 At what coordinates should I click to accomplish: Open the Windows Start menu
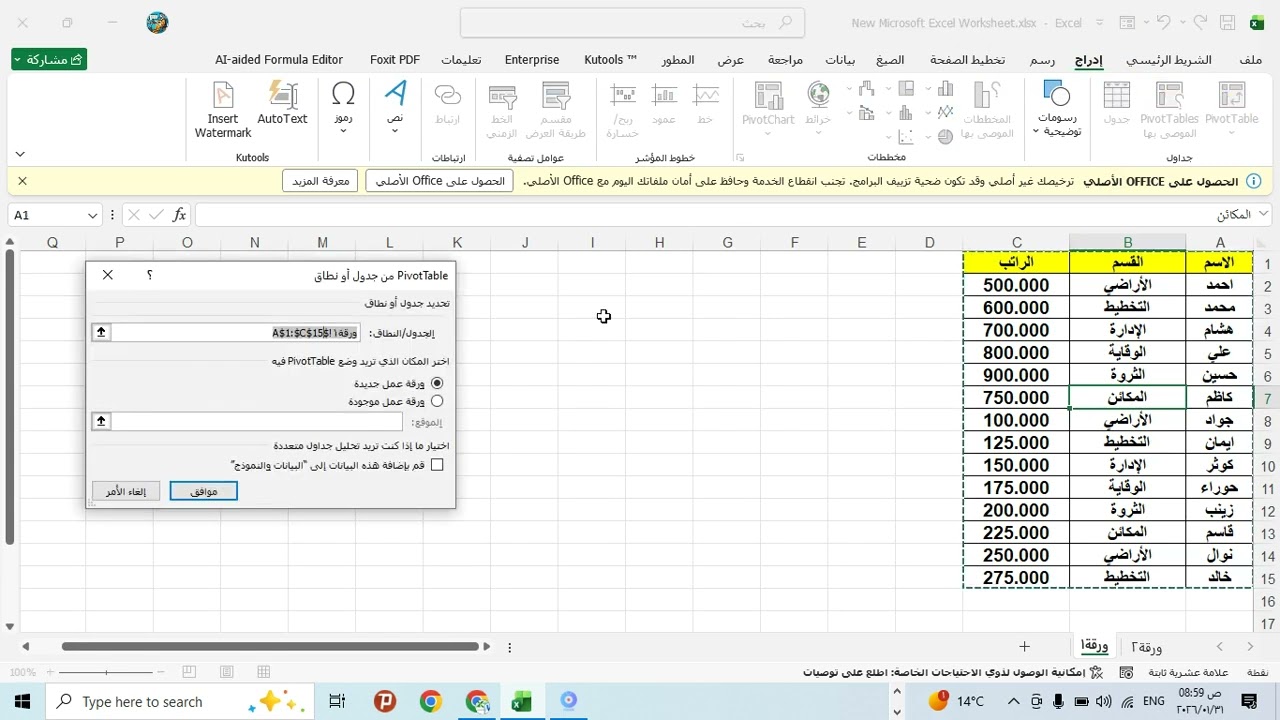tap(22, 701)
